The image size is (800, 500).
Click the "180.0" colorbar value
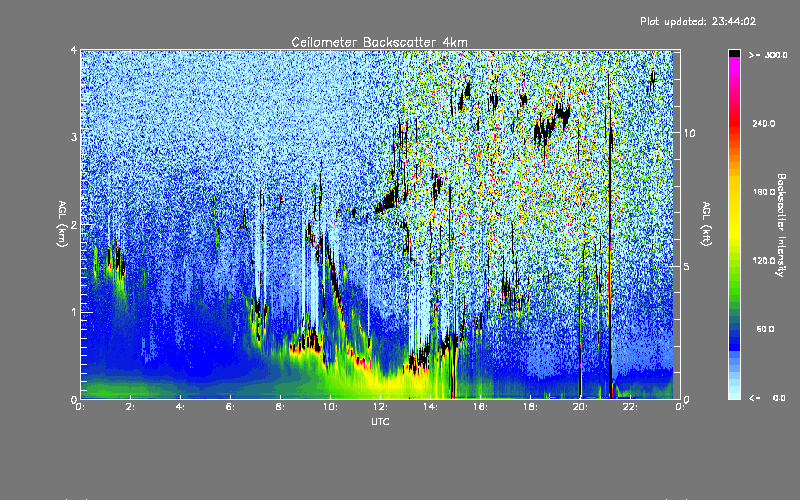[764, 192]
